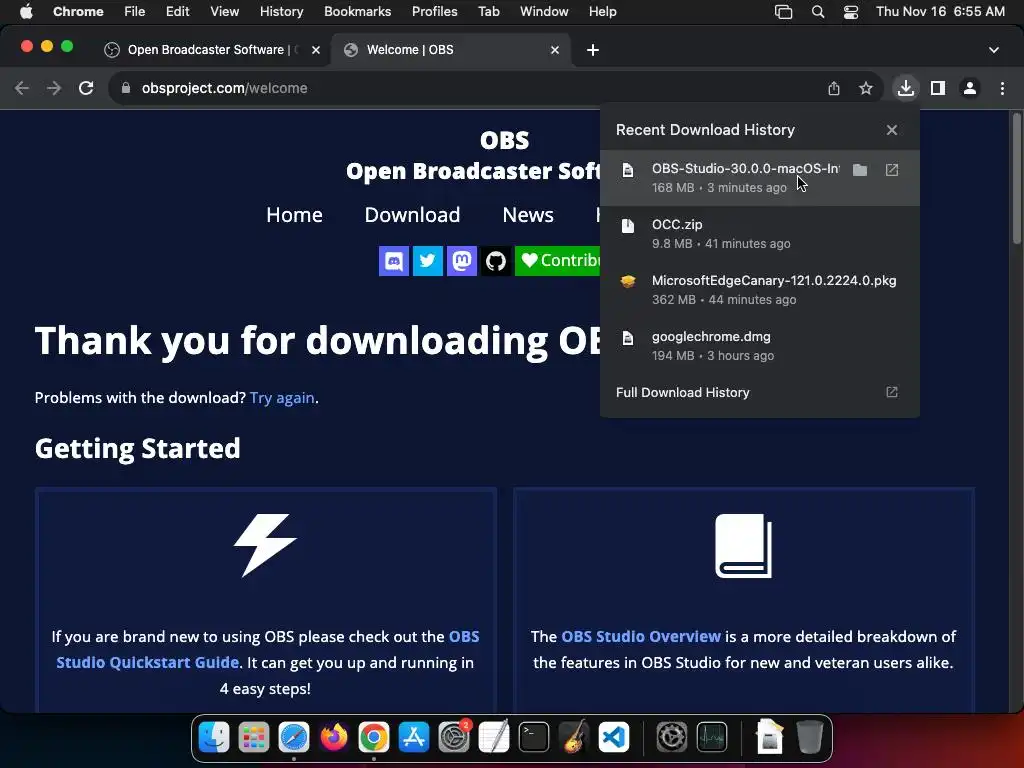Close the Recent Download History popup
Screen dimensions: 1024x768
point(892,130)
